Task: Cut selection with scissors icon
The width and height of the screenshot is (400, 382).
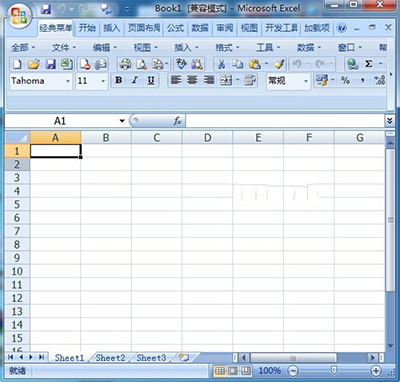Action: (221, 64)
